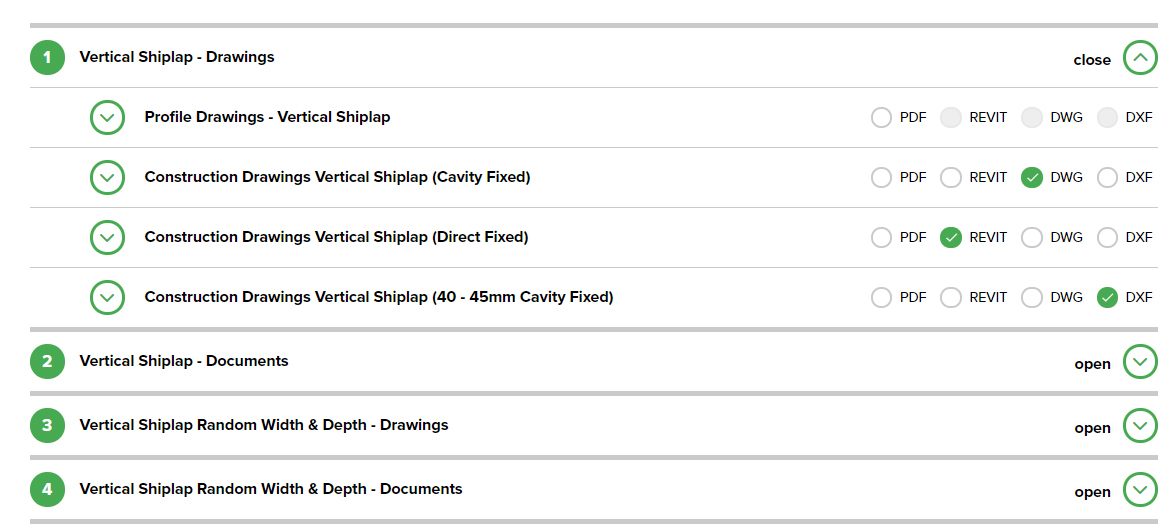Select PDF for Profile Drawings
Image resolution: width=1172 pixels, height=531 pixels.
[x=881, y=118]
